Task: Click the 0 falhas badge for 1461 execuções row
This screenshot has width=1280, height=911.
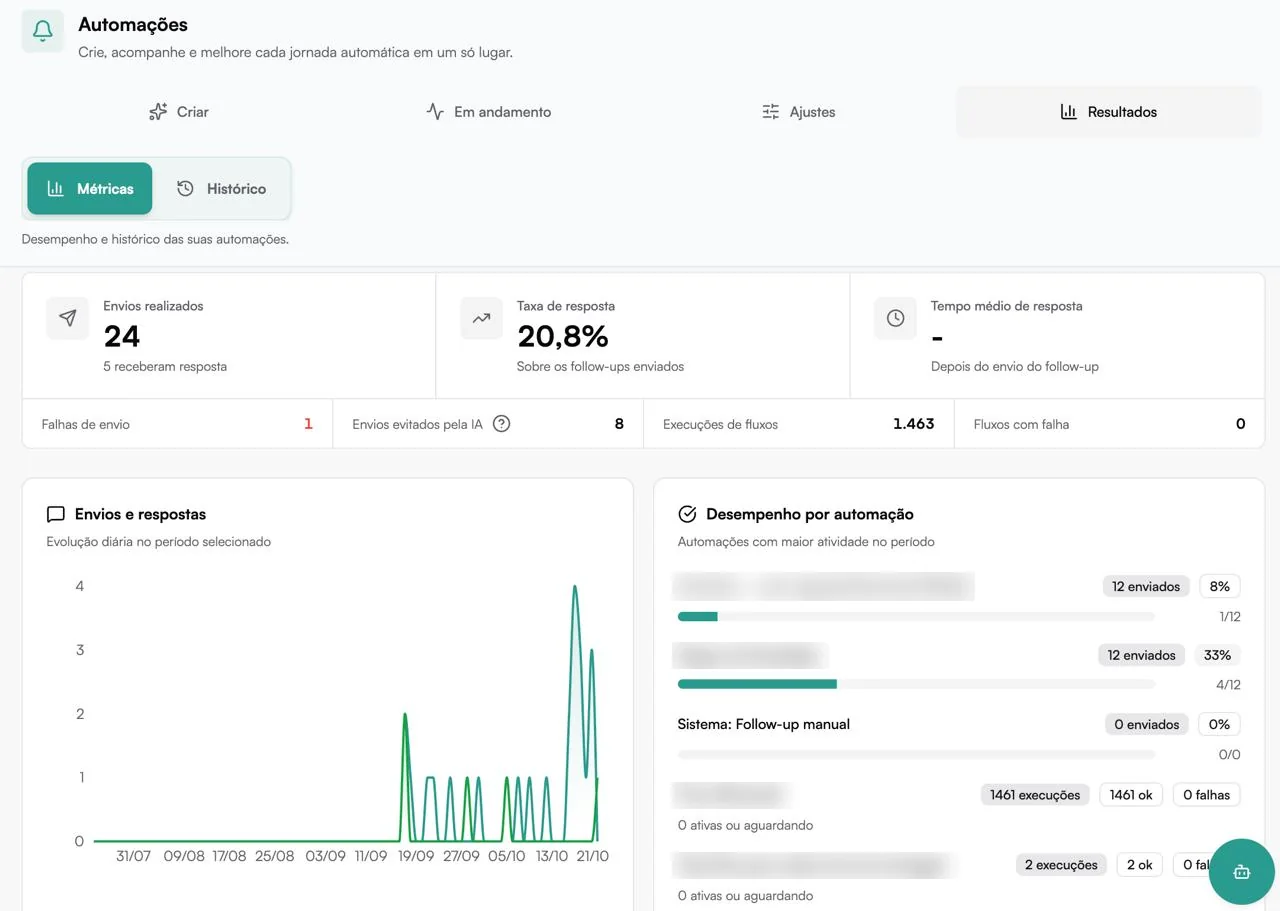Action: (x=1207, y=795)
